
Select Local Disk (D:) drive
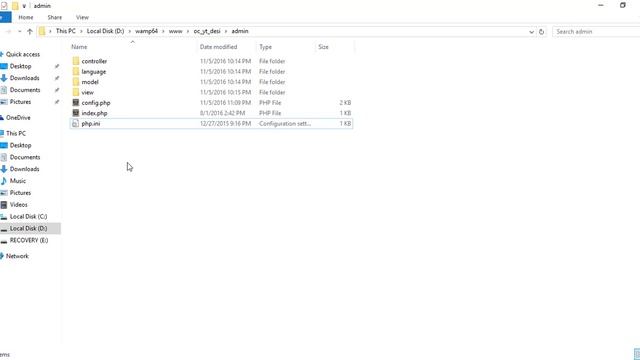click(30, 229)
